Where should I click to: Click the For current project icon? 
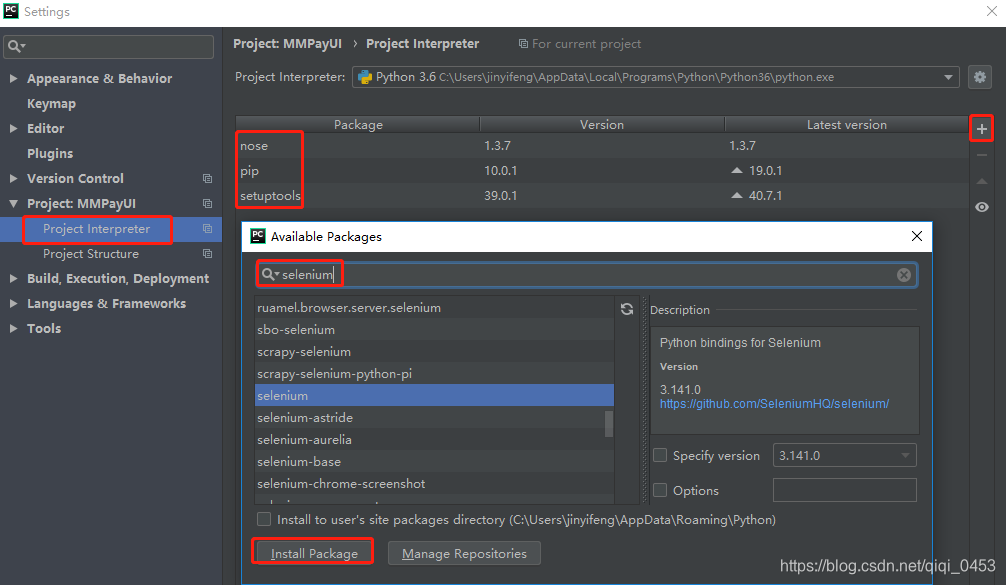(x=524, y=44)
